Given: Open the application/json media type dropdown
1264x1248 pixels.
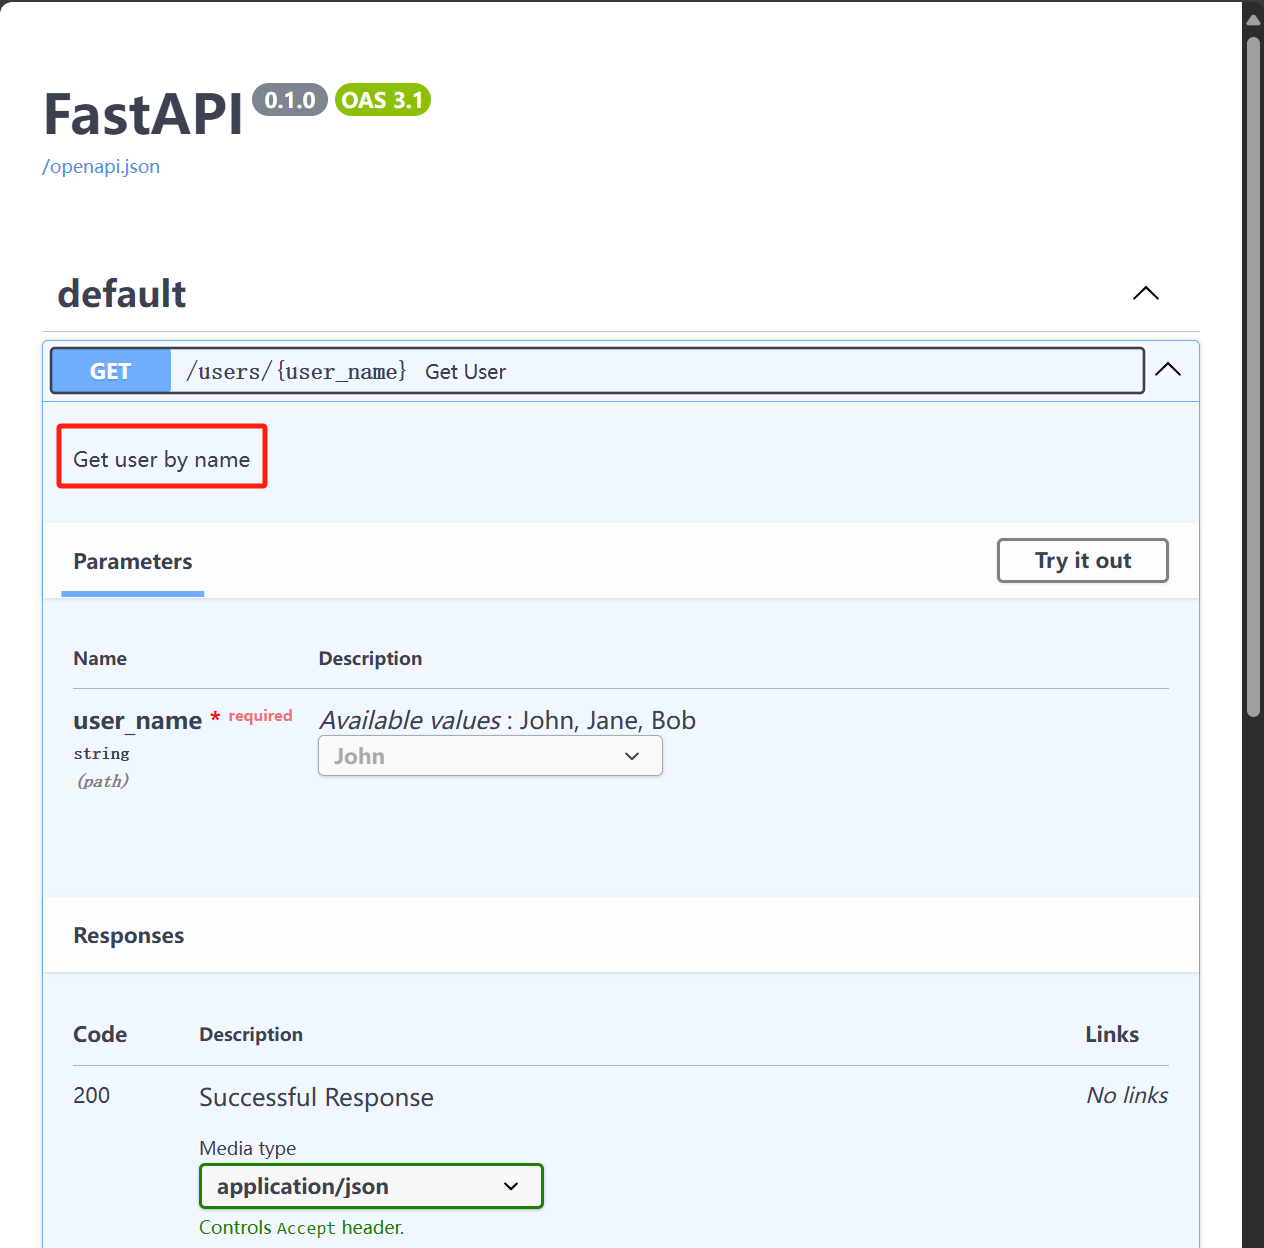Looking at the screenshot, I should coord(371,1186).
